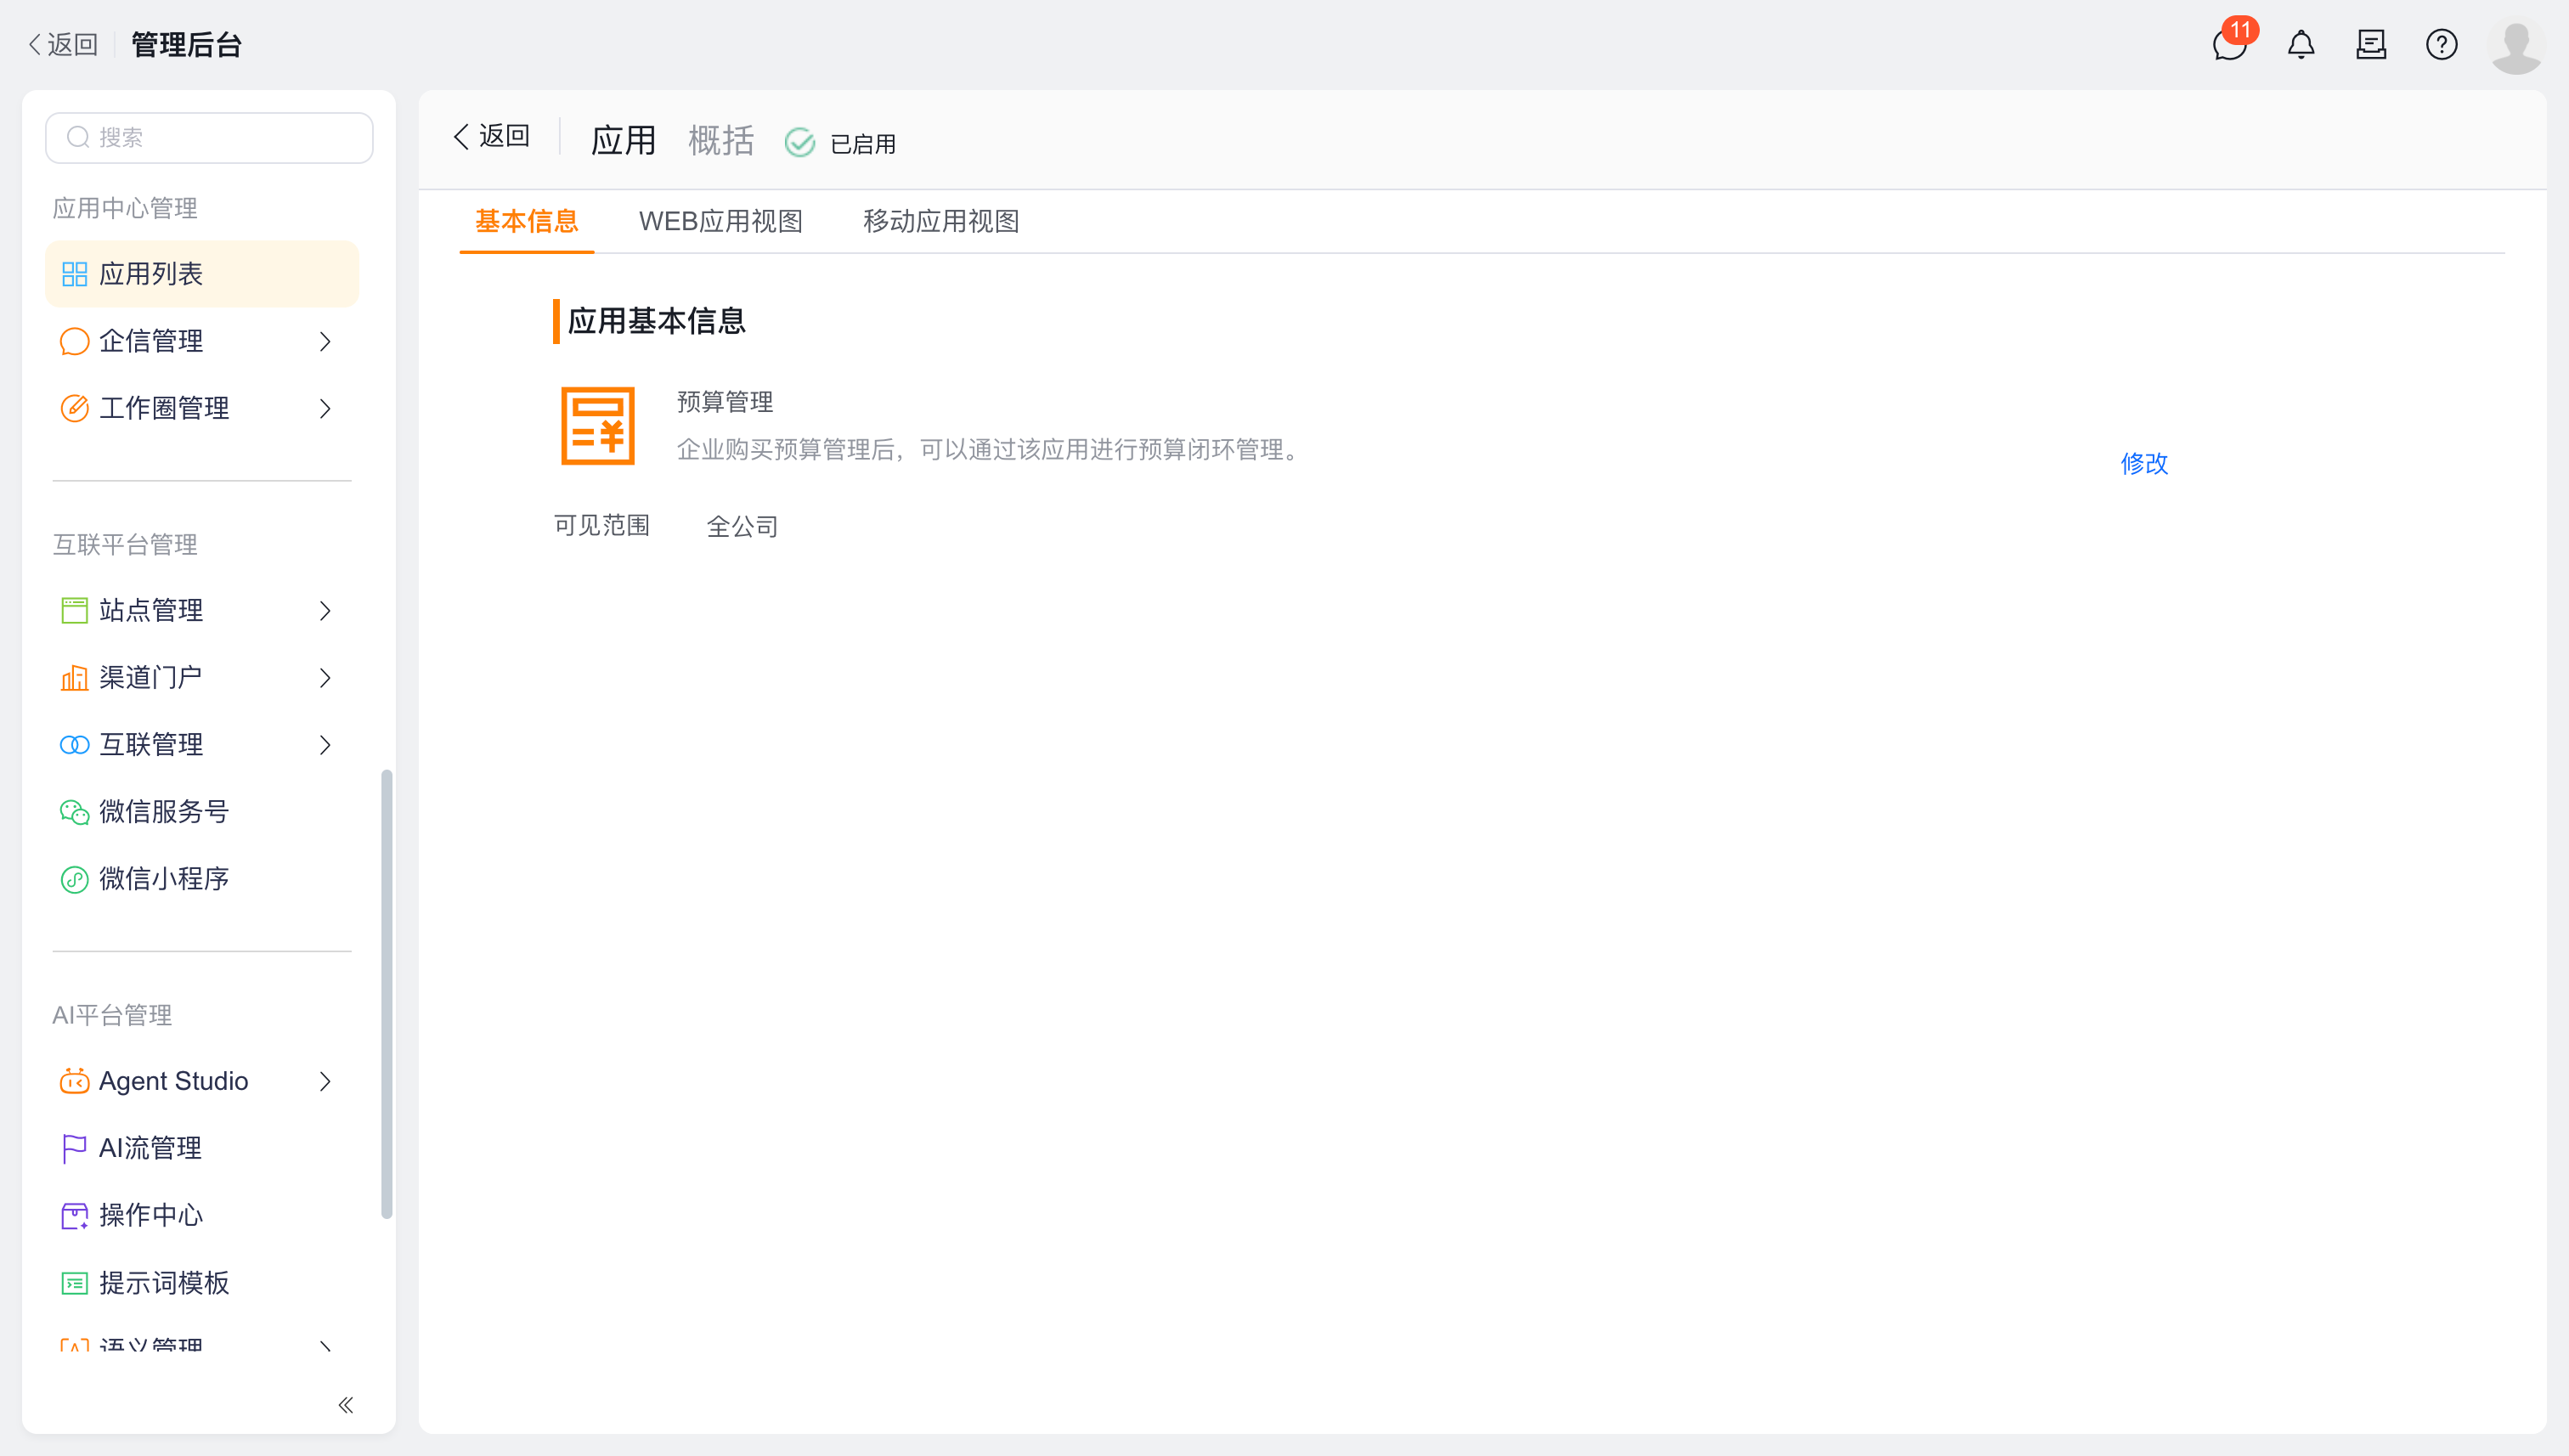The width and height of the screenshot is (2569, 1456).
Task: Open the notification bell icon
Action: [2301, 44]
